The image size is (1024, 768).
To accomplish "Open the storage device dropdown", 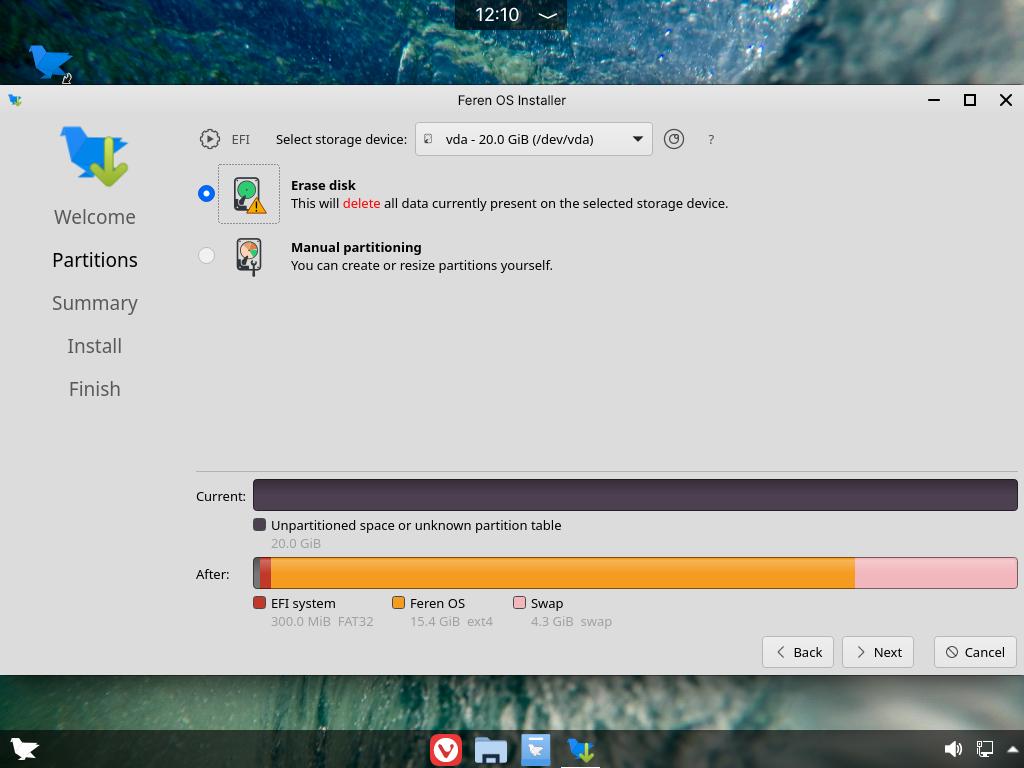I will point(534,139).
